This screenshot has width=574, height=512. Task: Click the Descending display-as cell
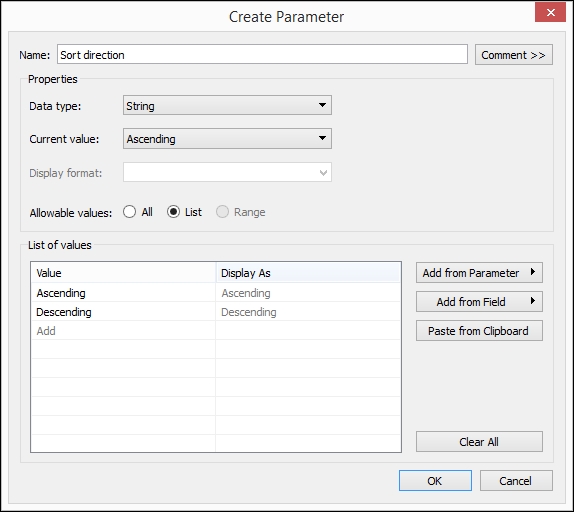(x=308, y=312)
